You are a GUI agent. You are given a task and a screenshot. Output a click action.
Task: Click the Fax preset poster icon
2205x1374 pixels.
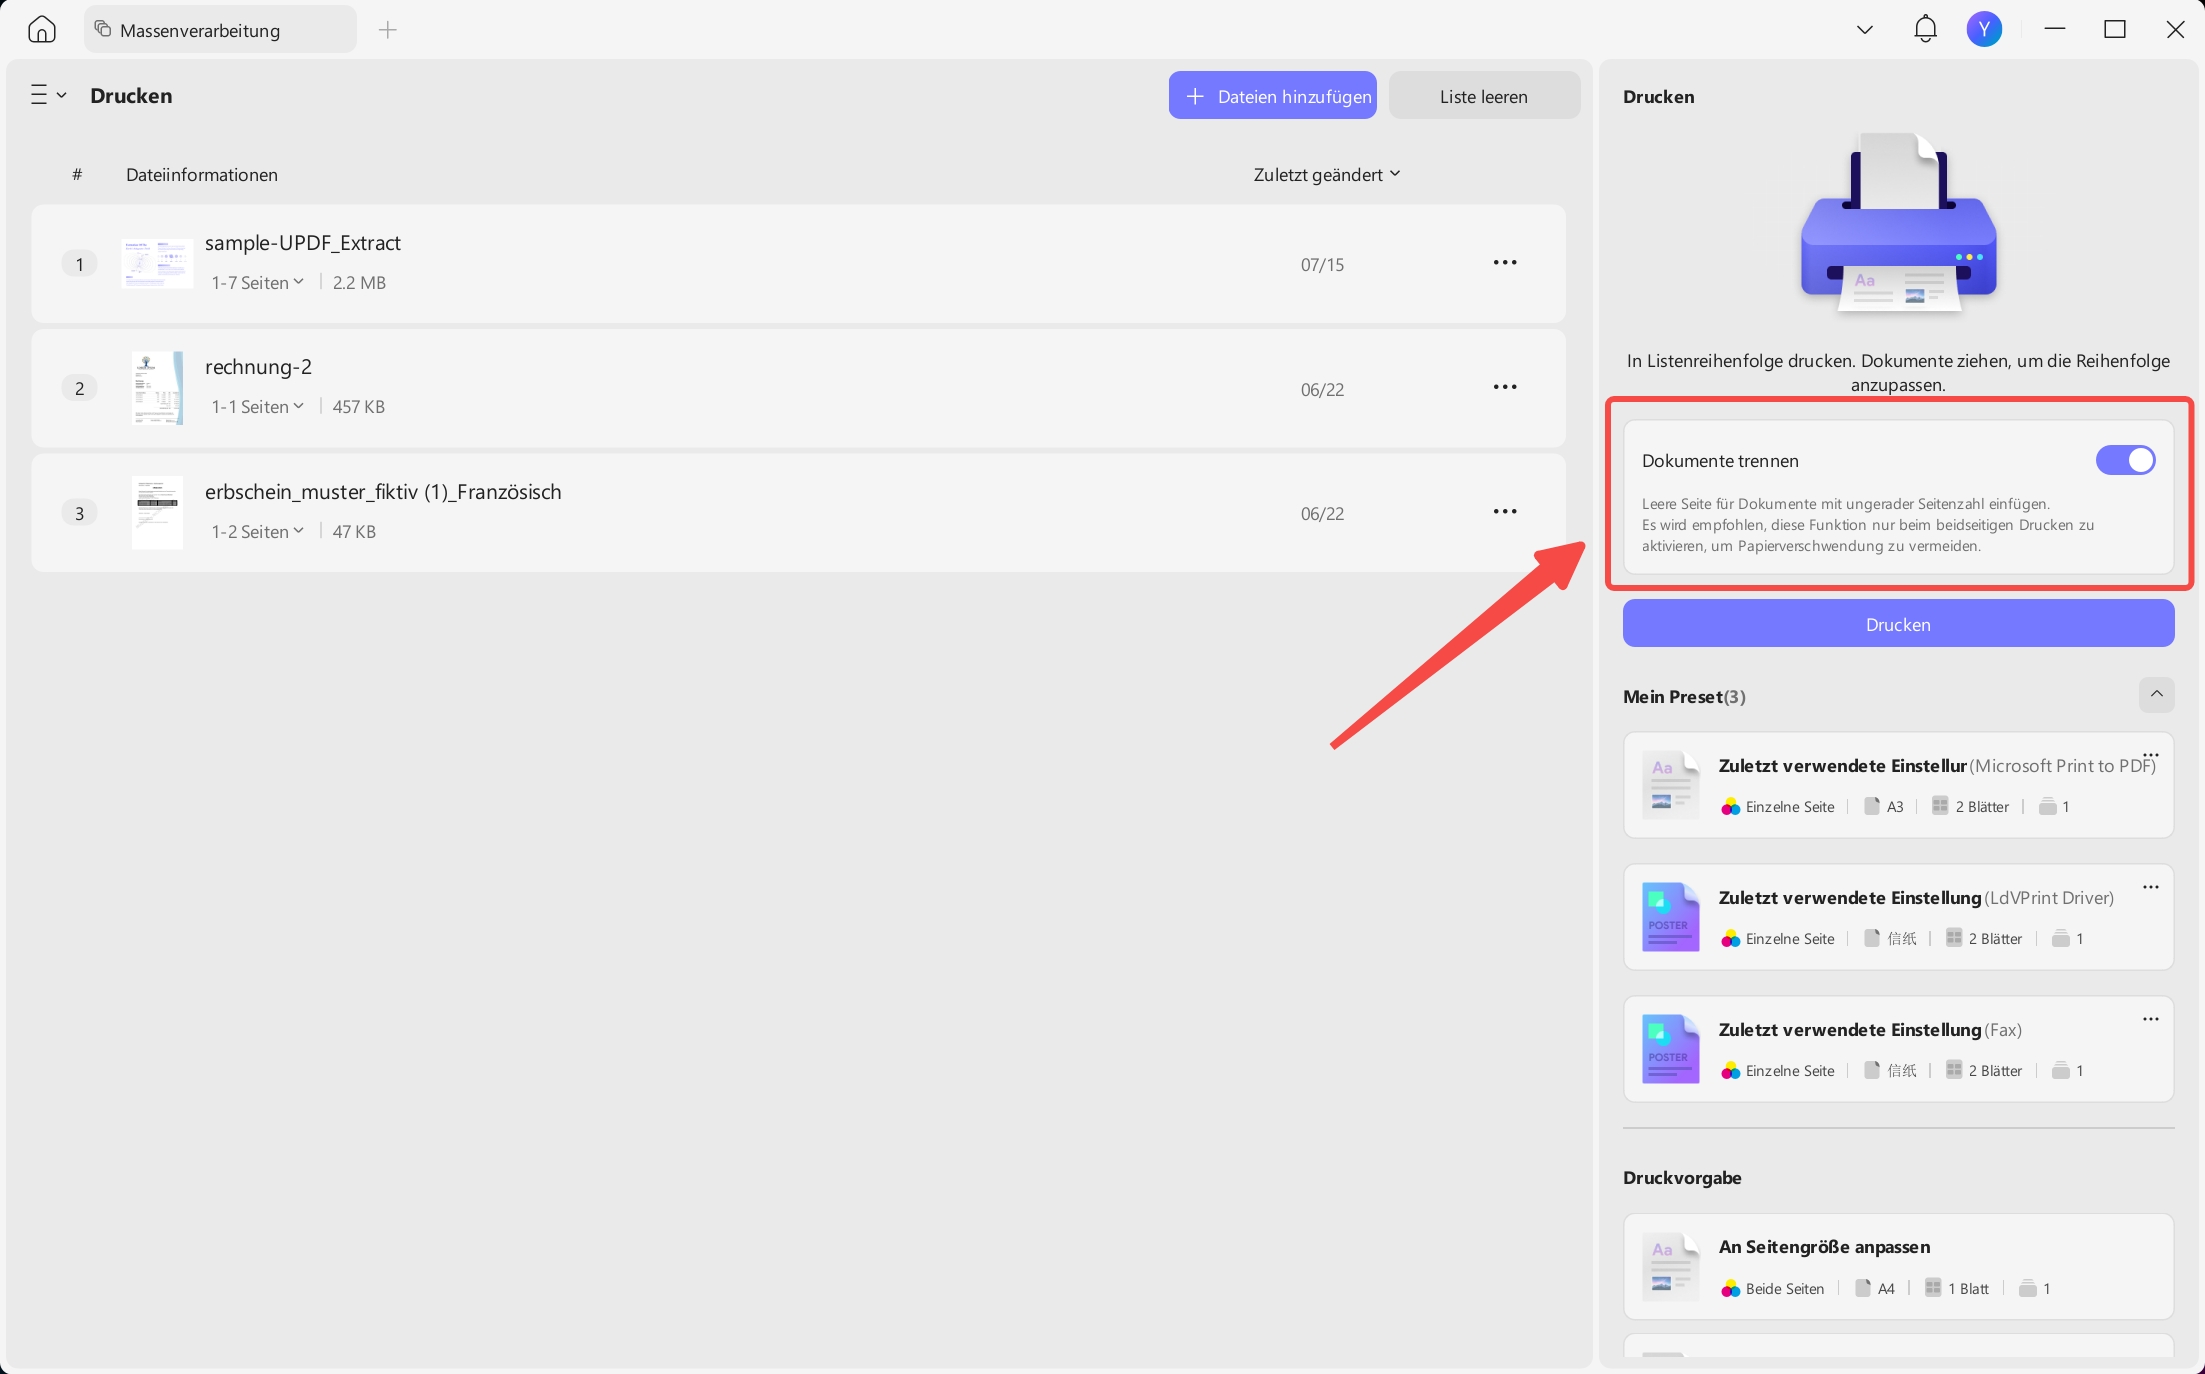(x=1670, y=1049)
